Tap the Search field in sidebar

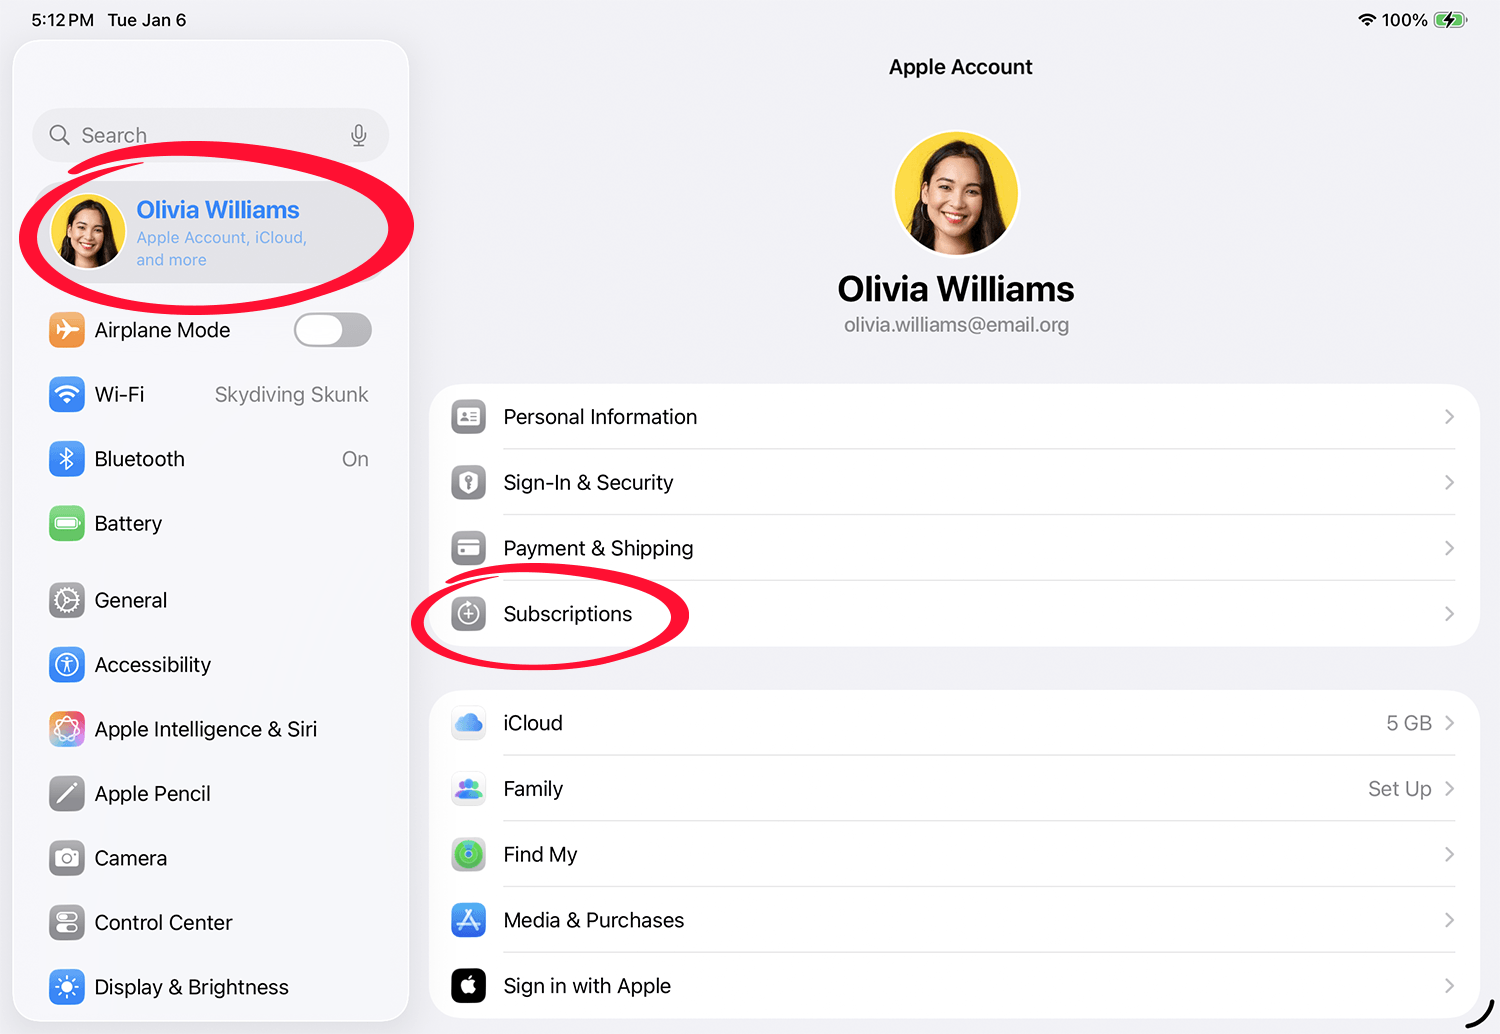[210, 135]
